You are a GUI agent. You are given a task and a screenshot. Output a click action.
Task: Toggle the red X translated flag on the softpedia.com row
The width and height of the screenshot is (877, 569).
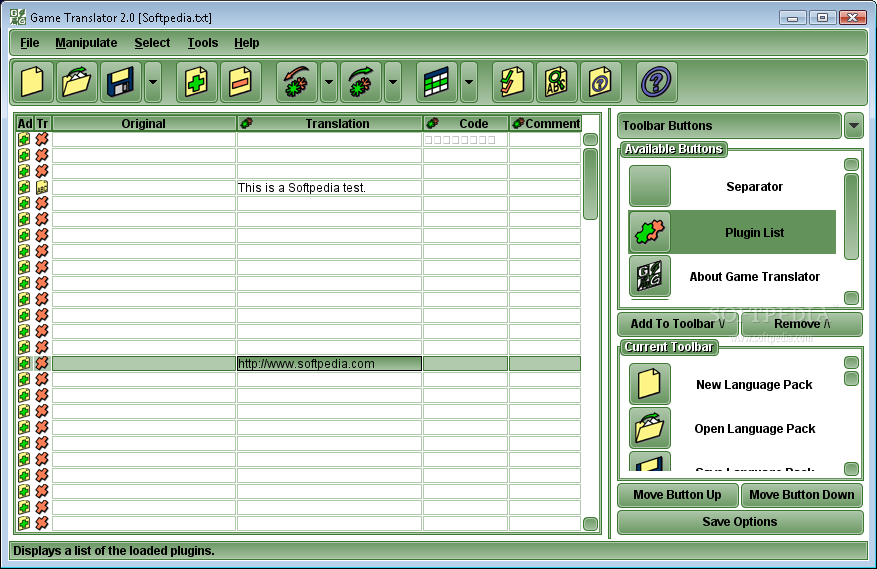(x=42, y=363)
